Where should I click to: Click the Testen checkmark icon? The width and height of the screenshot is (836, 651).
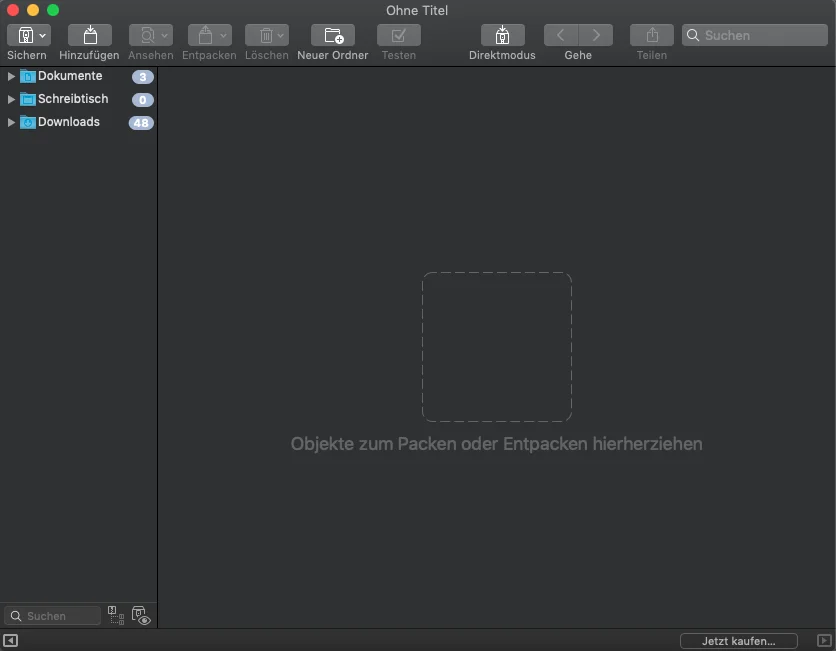(398, 35)
